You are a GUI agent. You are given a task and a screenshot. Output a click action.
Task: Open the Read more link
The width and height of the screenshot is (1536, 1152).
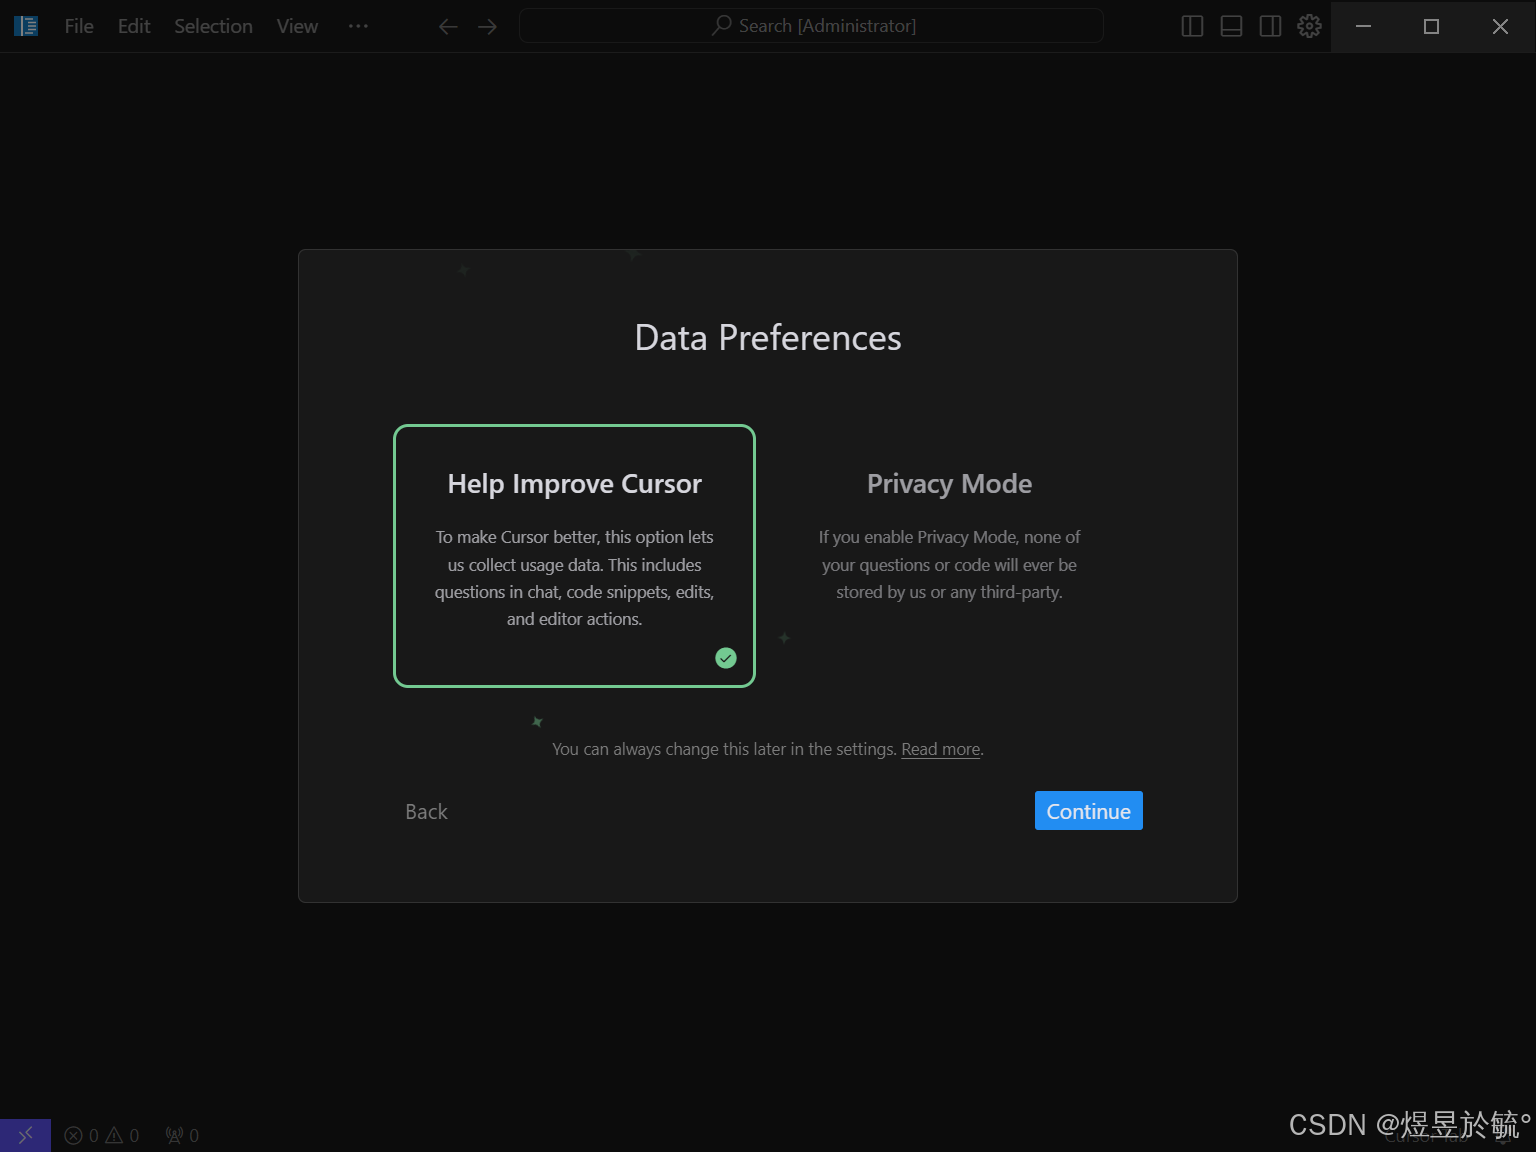[x=940, y=749]
